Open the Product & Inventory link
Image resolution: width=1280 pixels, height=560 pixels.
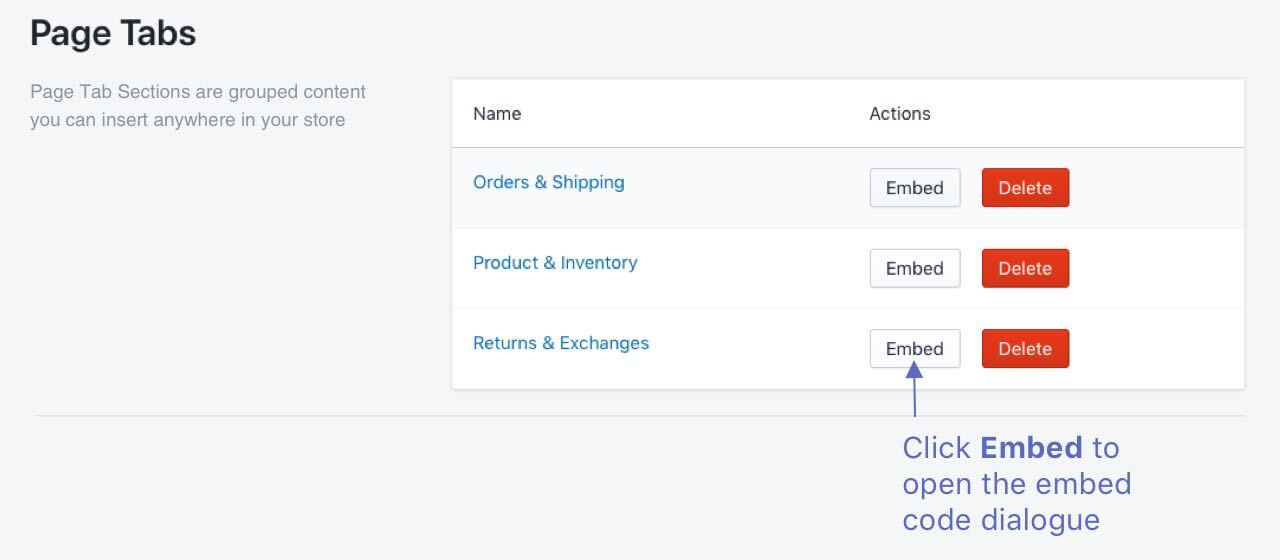(x=555, y=262)
